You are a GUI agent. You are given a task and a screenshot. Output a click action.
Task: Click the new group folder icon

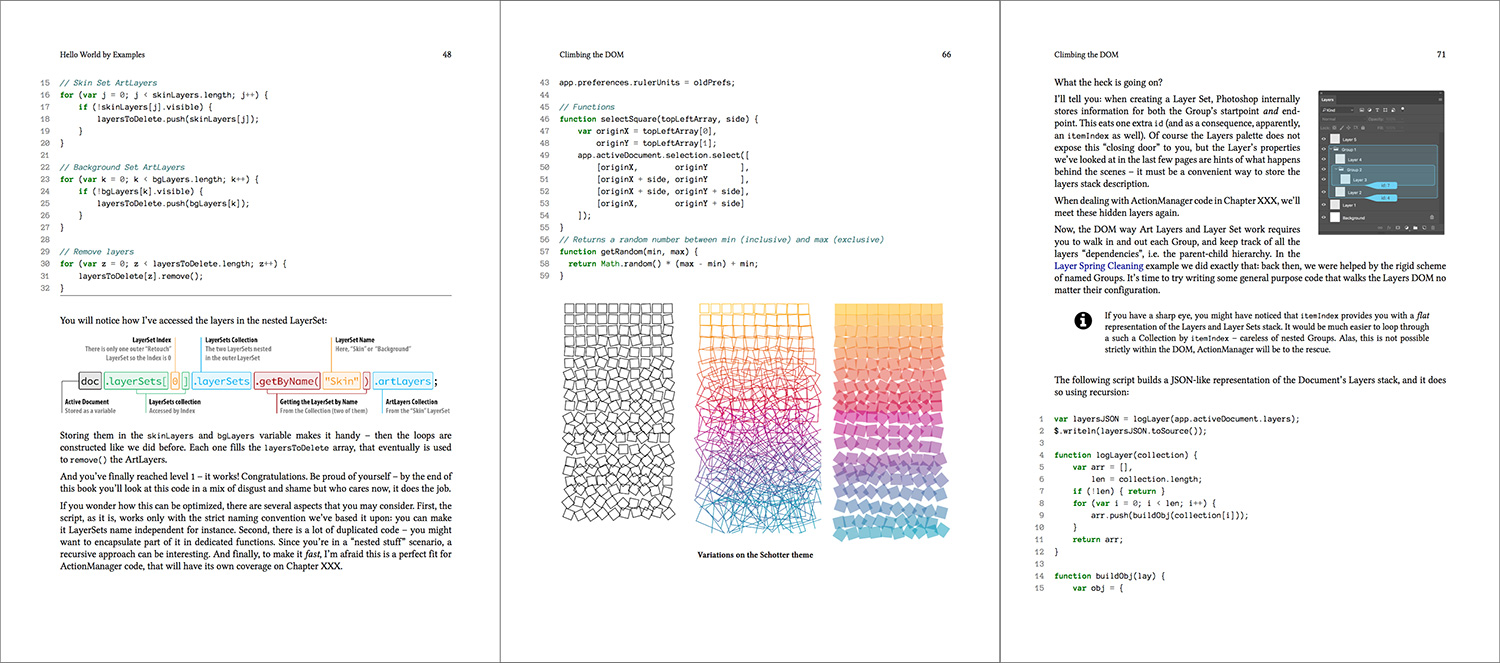pyautogui.click(x=1415, y=227)
